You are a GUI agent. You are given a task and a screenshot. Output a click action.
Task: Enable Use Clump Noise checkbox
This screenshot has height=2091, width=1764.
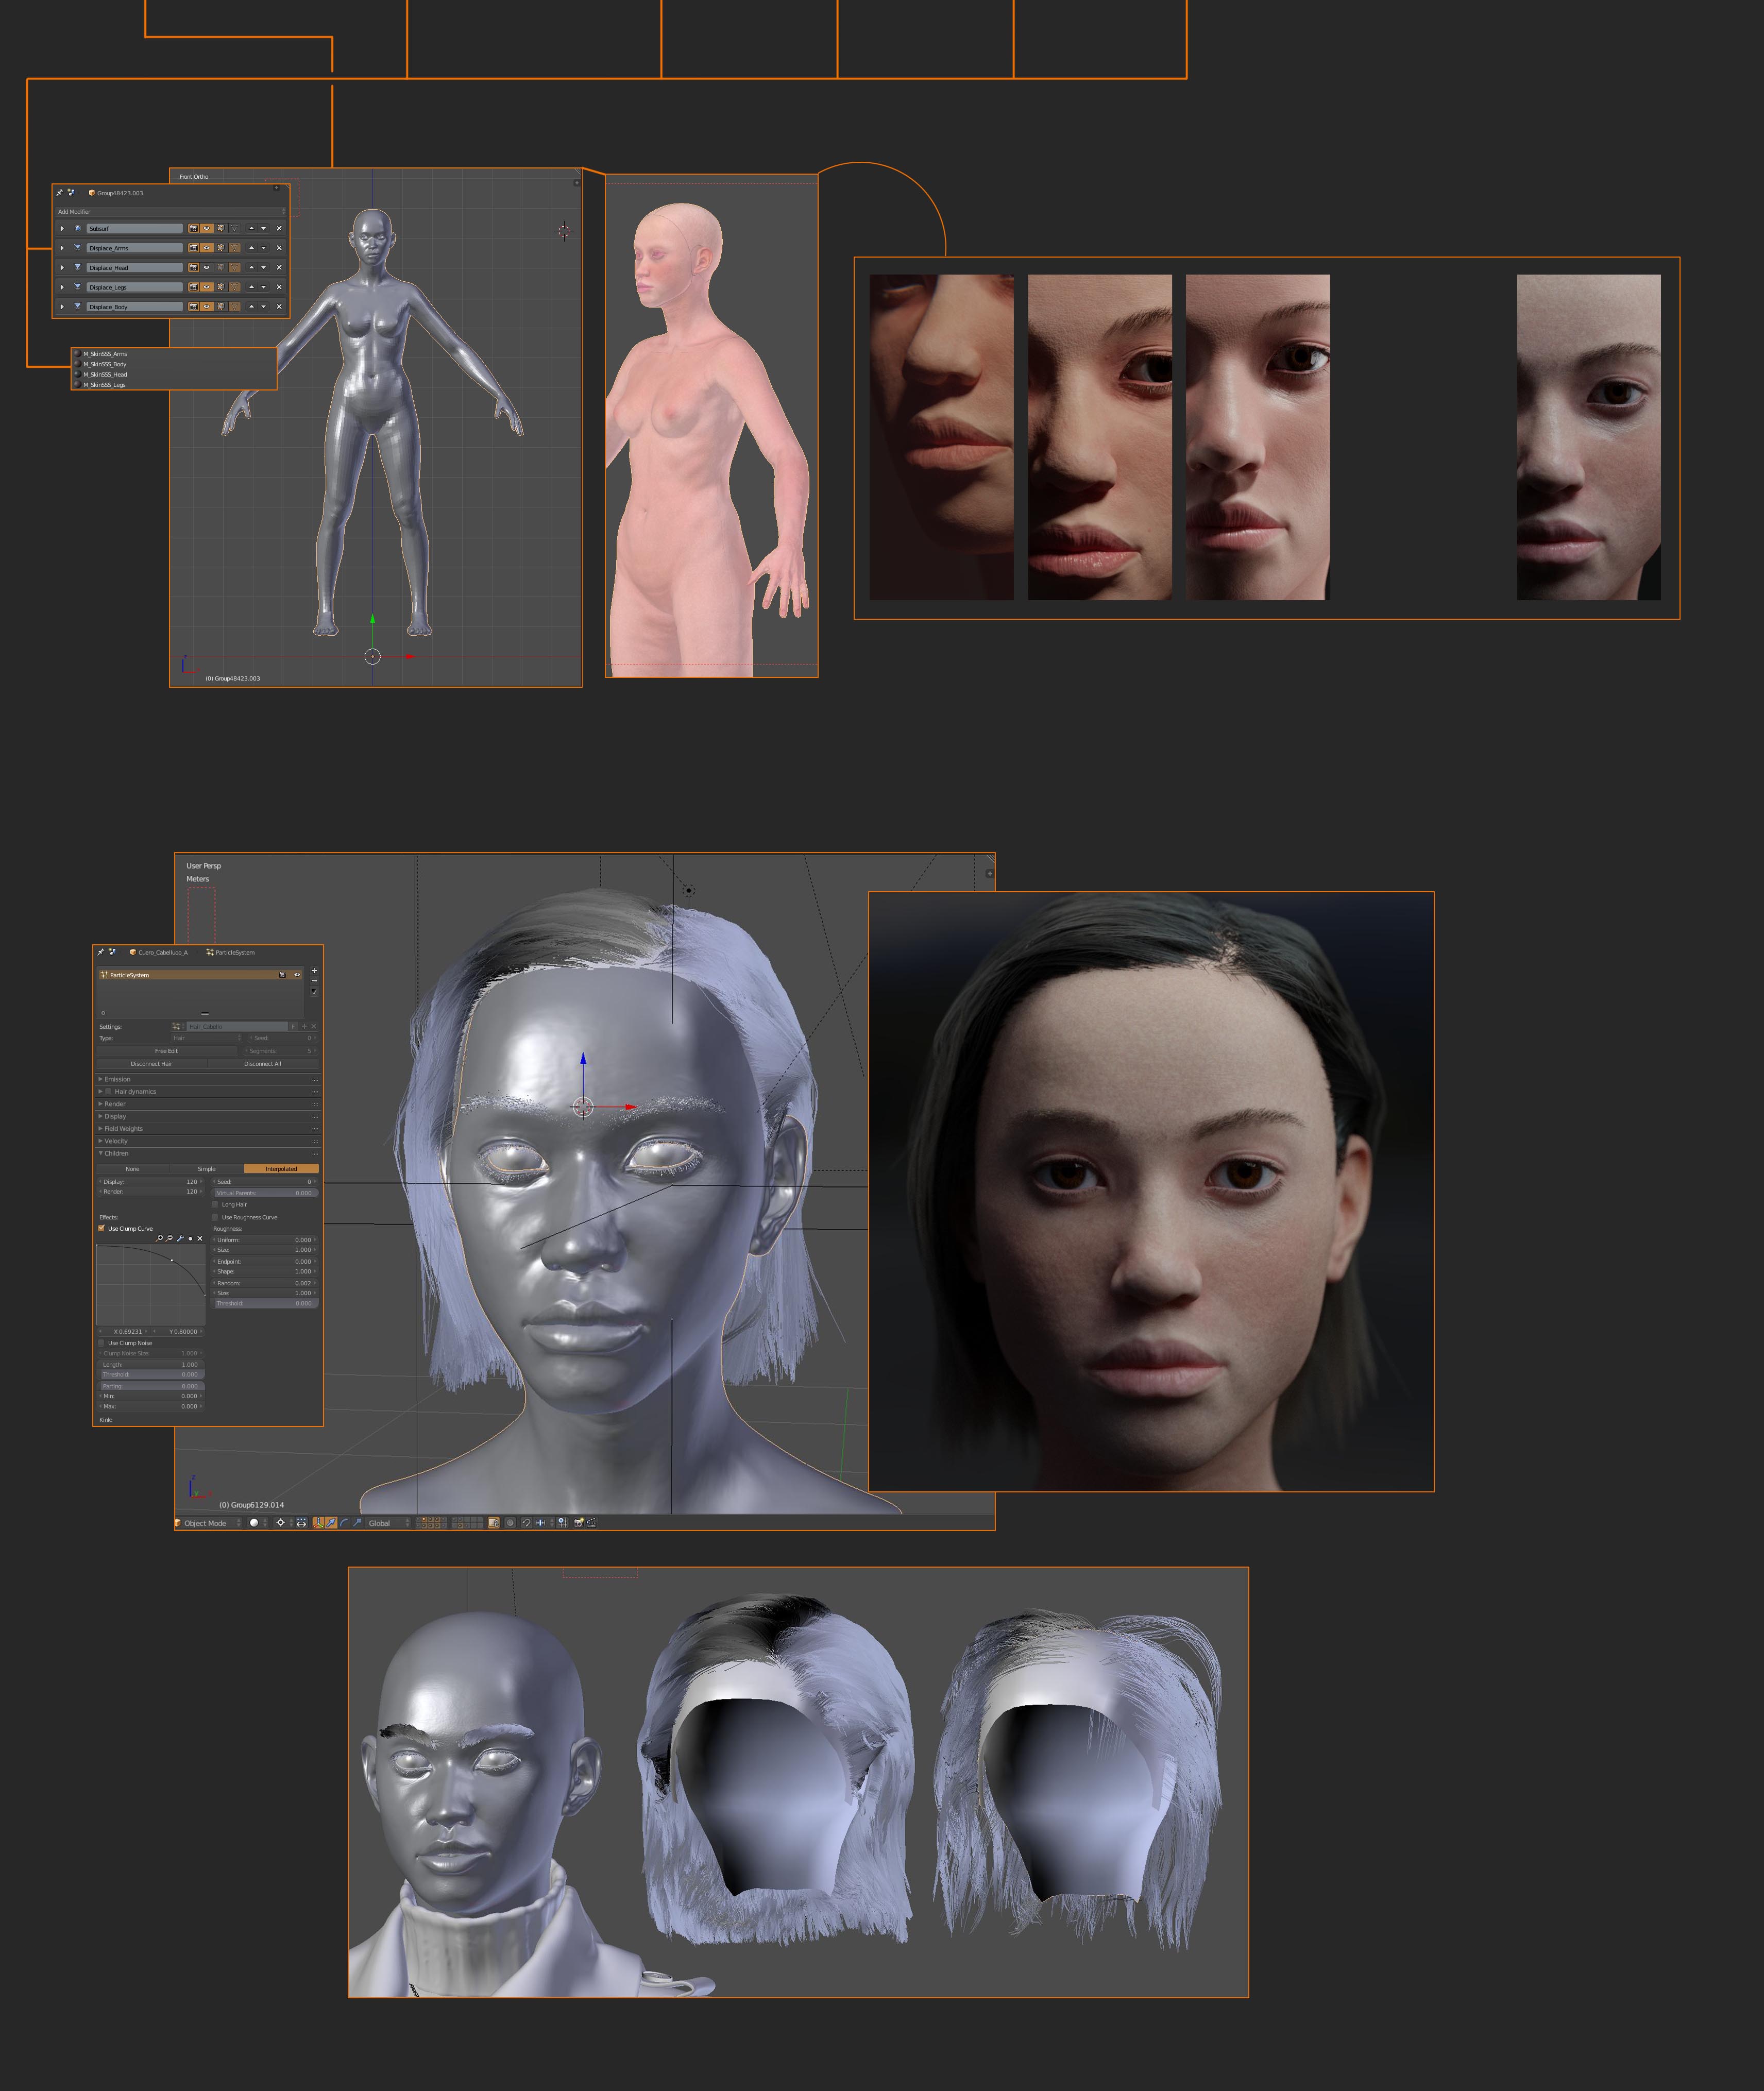[x=102, y=1343]
